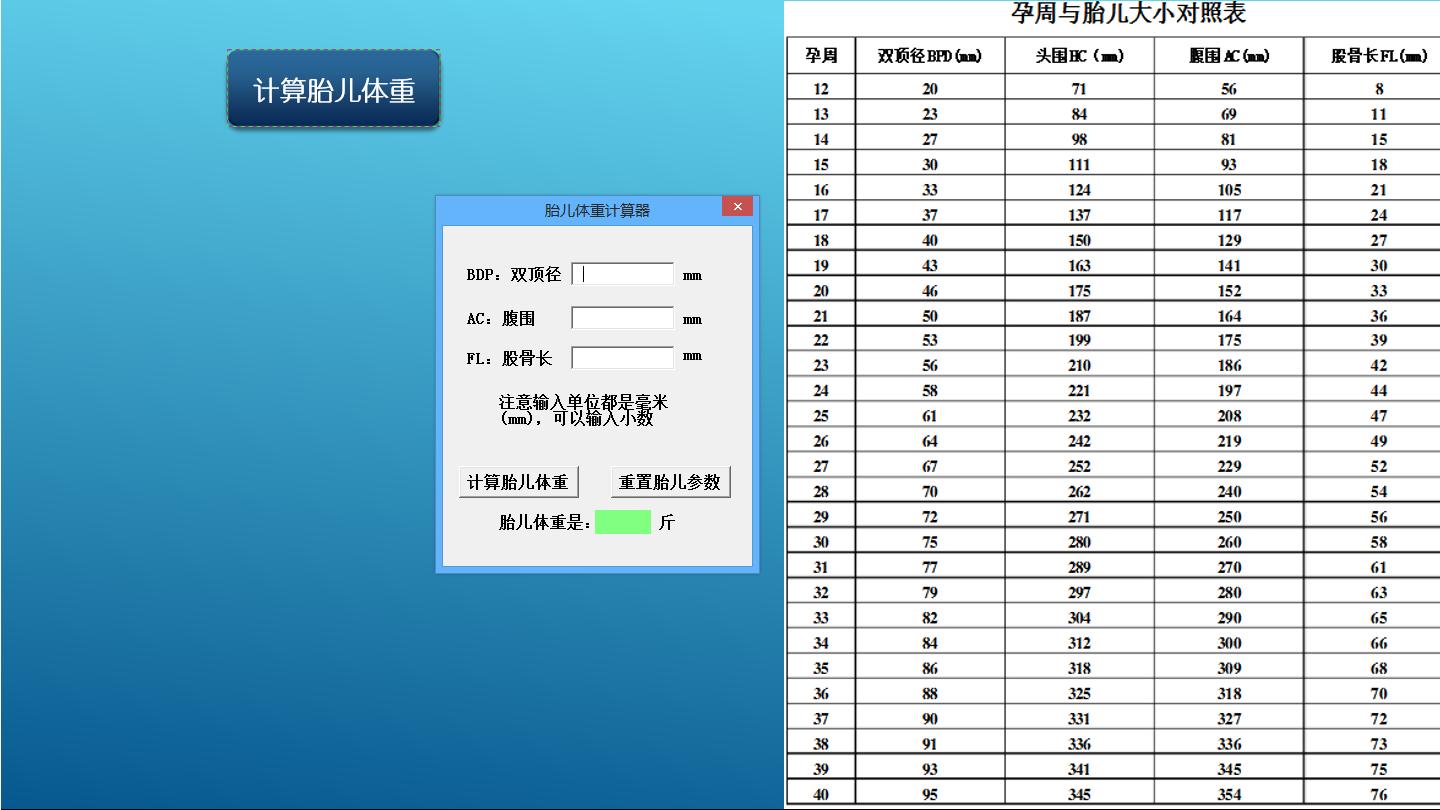The width and height of the screenshot is (1440, 810).
Task: Click the green 胎儿体重 result box
Action: (x=621, y=522)
